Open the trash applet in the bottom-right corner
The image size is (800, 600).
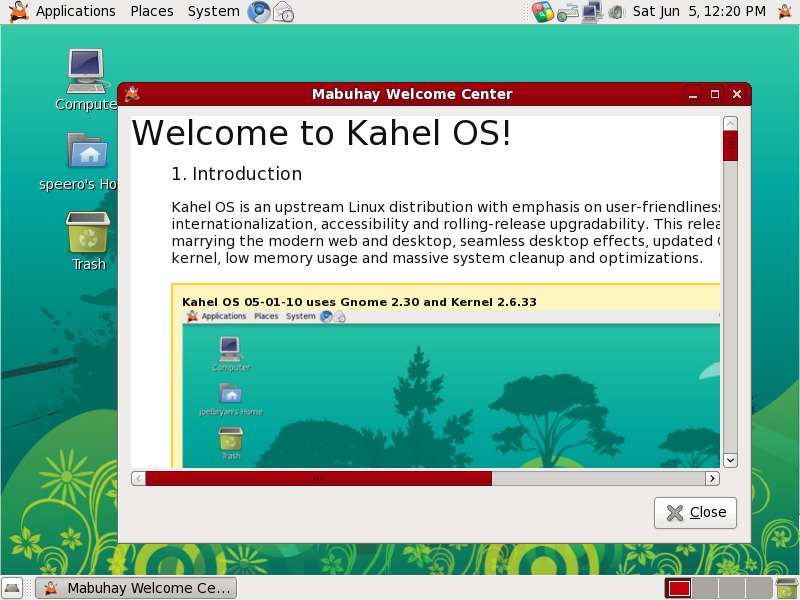pyautogui.click(x=786, y=588)
